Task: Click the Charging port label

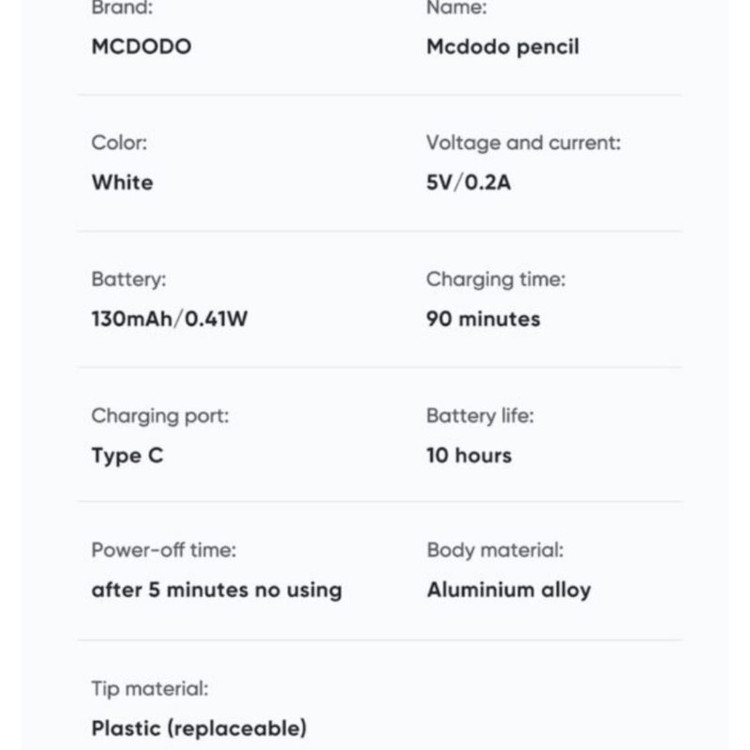Action: [160, 416]
